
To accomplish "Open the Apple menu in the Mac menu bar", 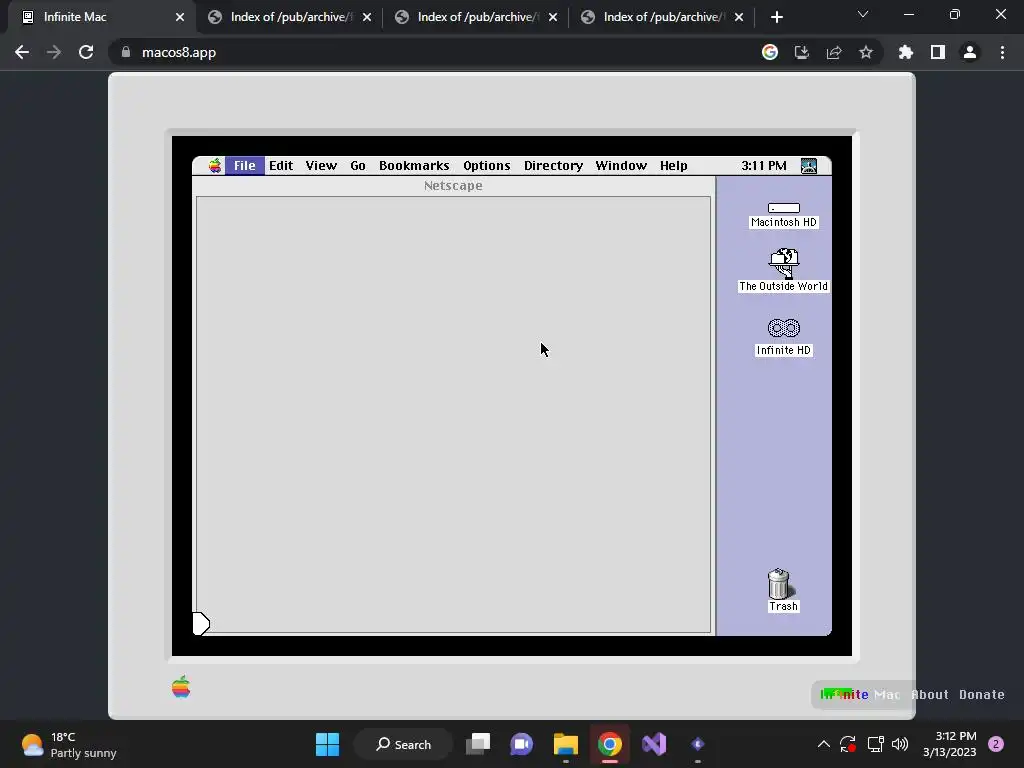I will pos(215,166).
